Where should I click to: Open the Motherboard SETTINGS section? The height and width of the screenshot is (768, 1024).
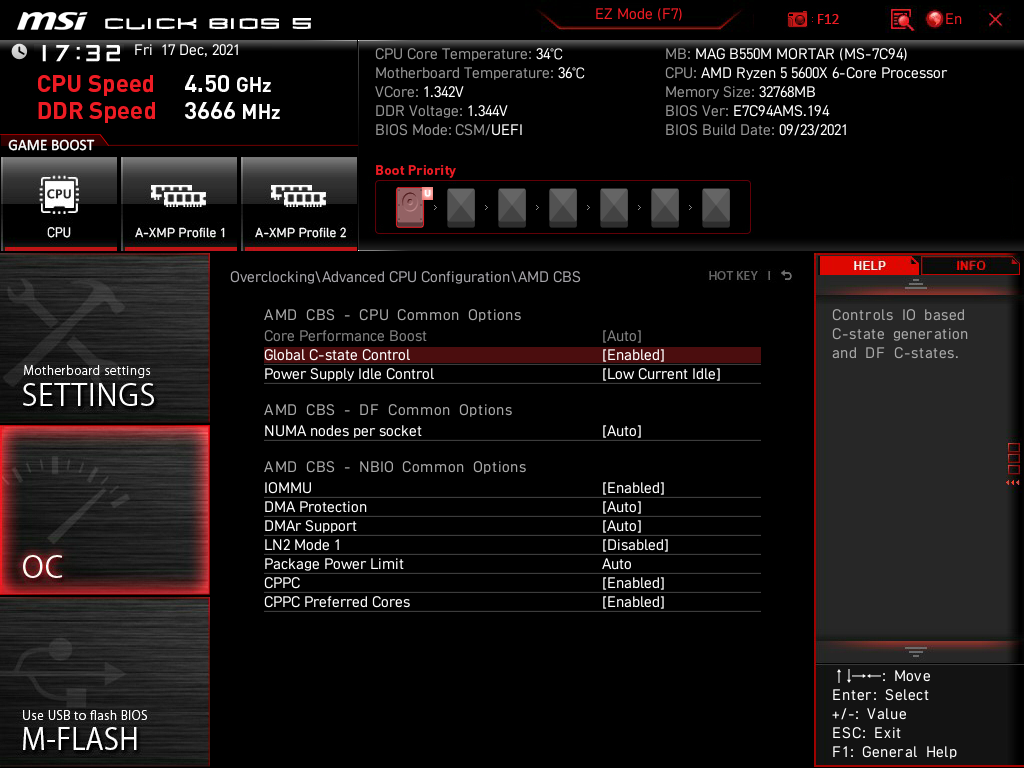point(104,338)
